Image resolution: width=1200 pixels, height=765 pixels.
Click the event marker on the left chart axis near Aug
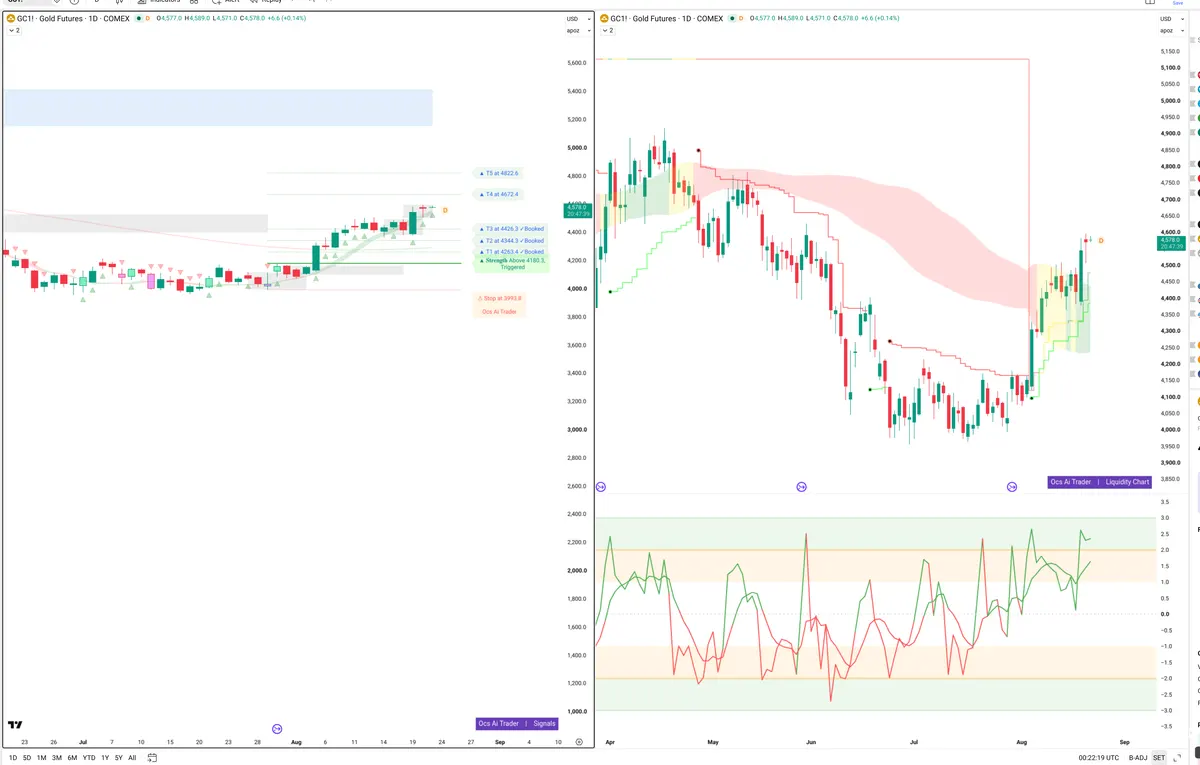[x=277, y=729]
